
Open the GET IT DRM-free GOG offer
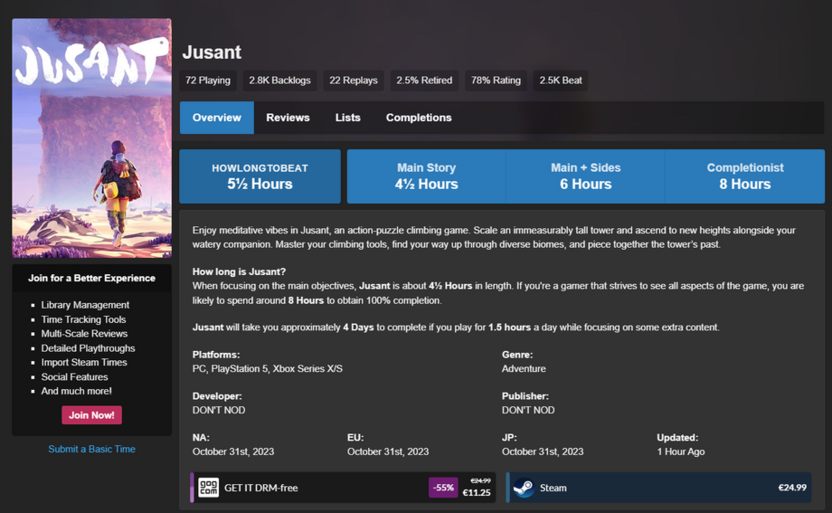point(343,488)
